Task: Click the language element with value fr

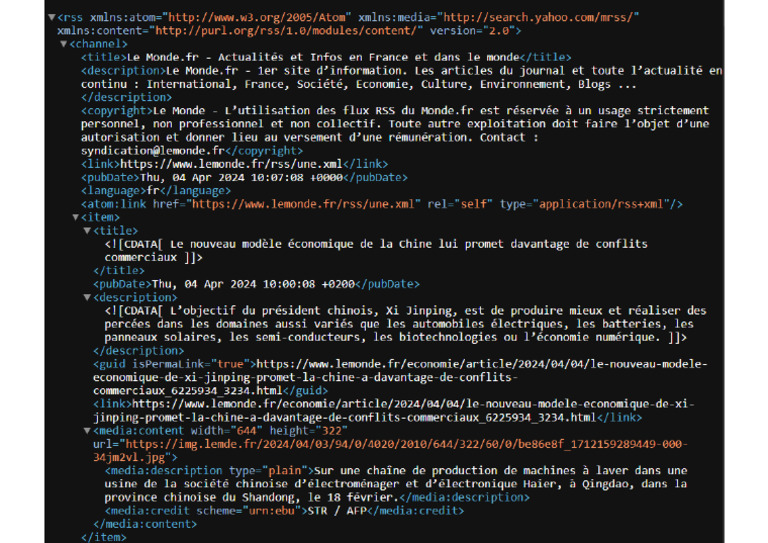Action: pyautogui.click(x=156, y=190)
